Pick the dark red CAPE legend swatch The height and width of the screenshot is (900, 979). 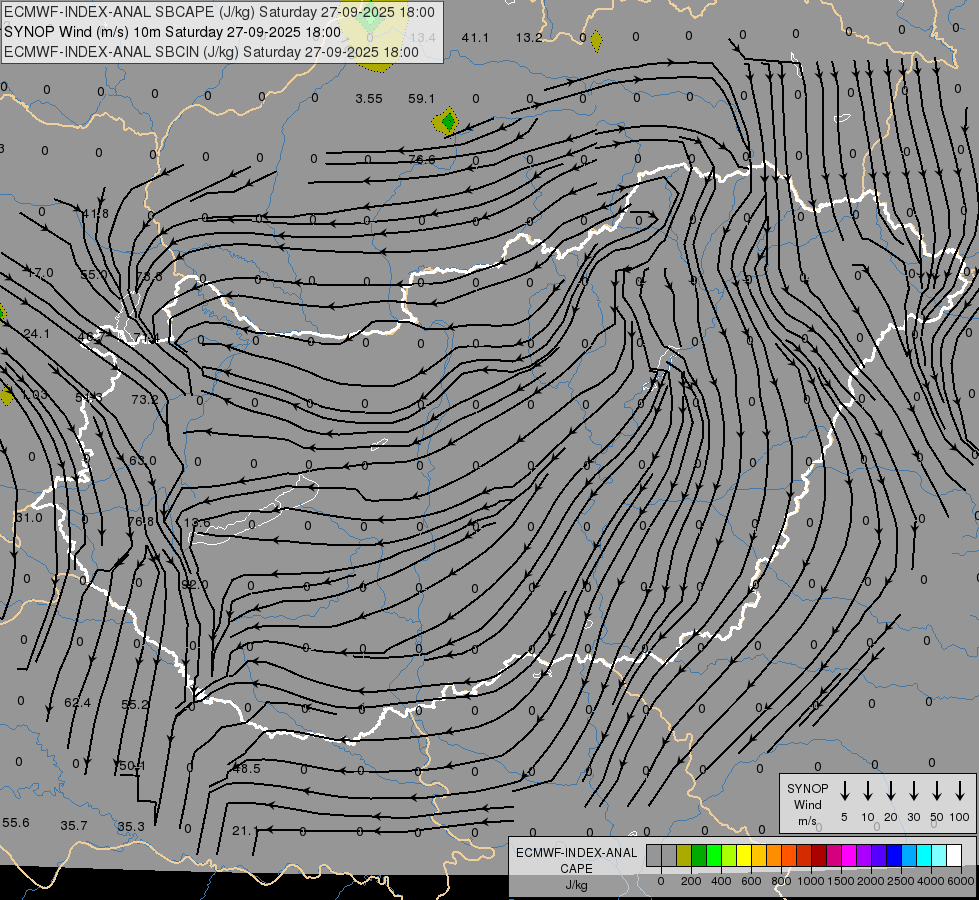[819, 855]
